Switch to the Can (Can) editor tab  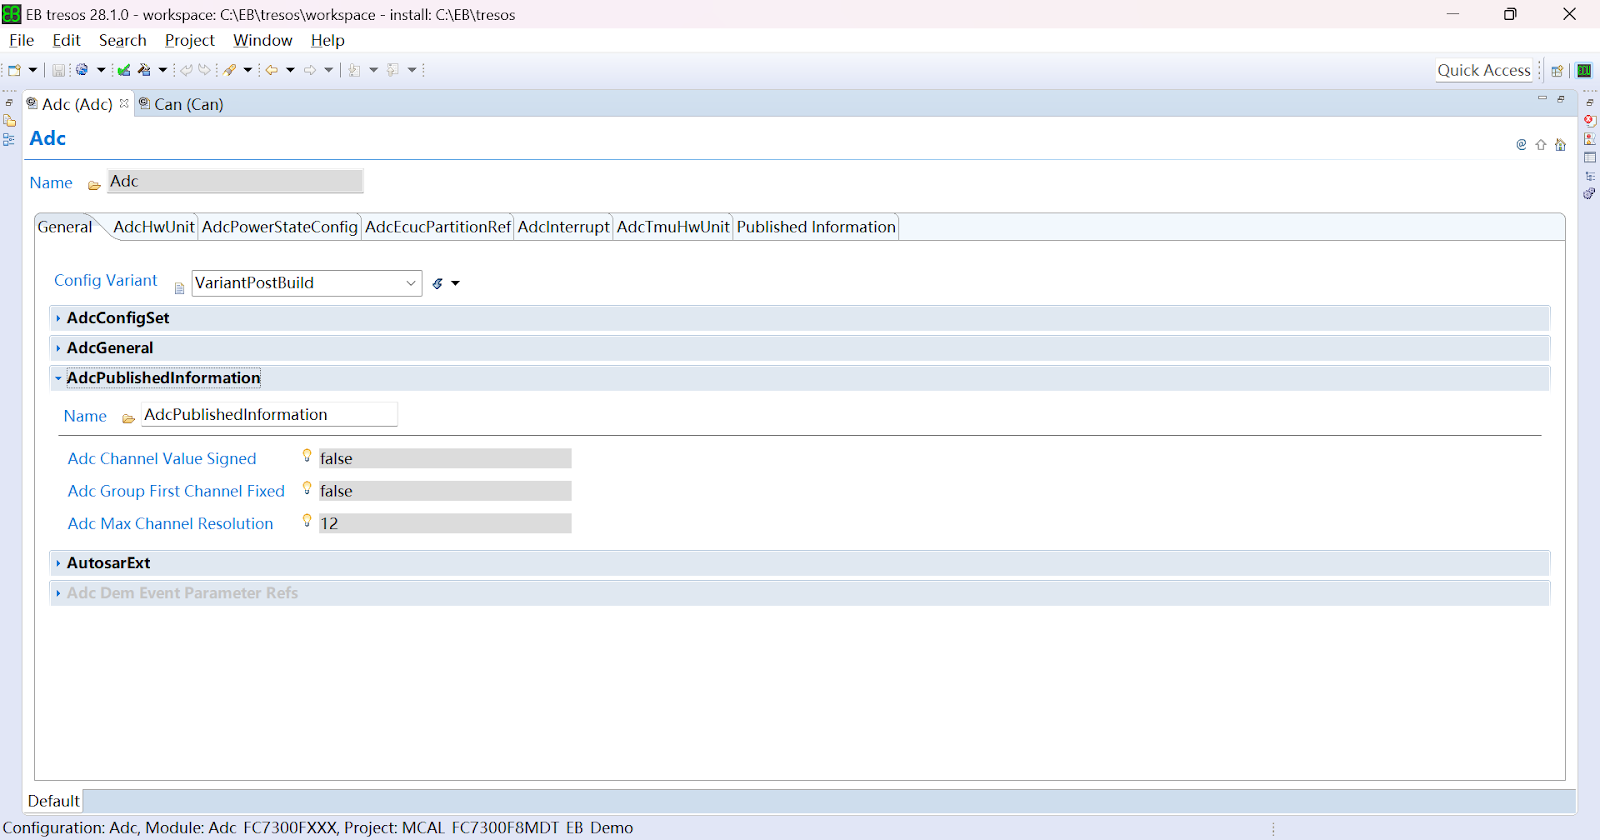click(181, 104)
